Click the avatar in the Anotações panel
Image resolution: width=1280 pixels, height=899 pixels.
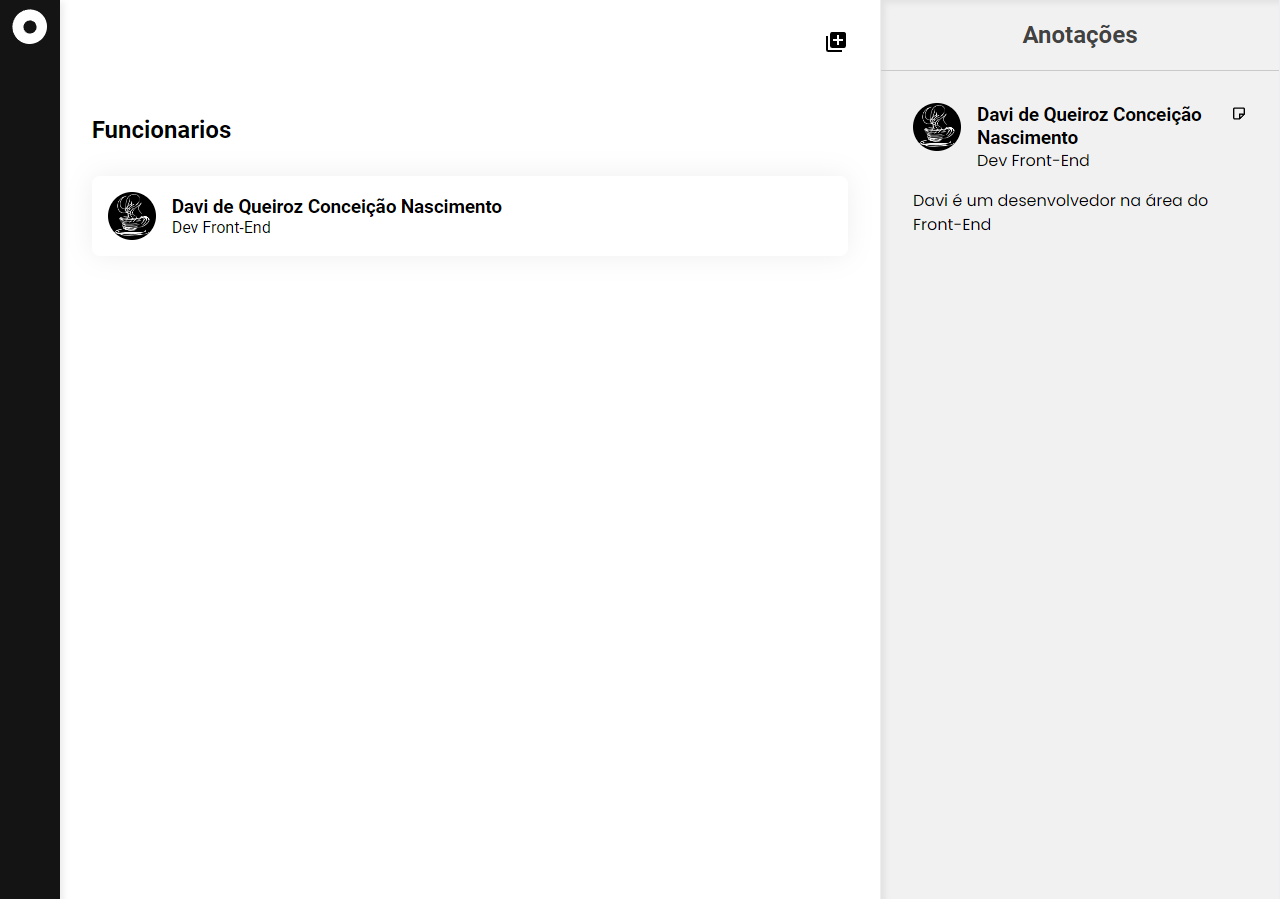tap(936, 127)
